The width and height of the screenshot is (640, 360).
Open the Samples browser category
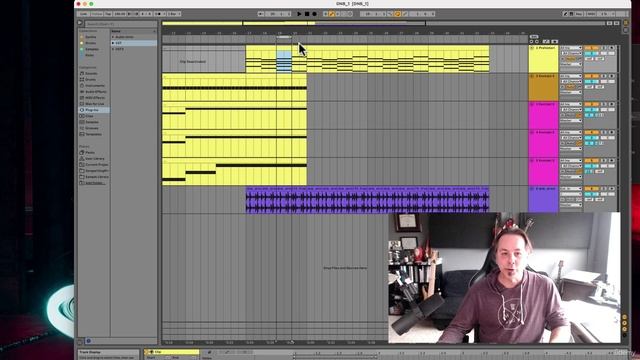pos(92,122)
